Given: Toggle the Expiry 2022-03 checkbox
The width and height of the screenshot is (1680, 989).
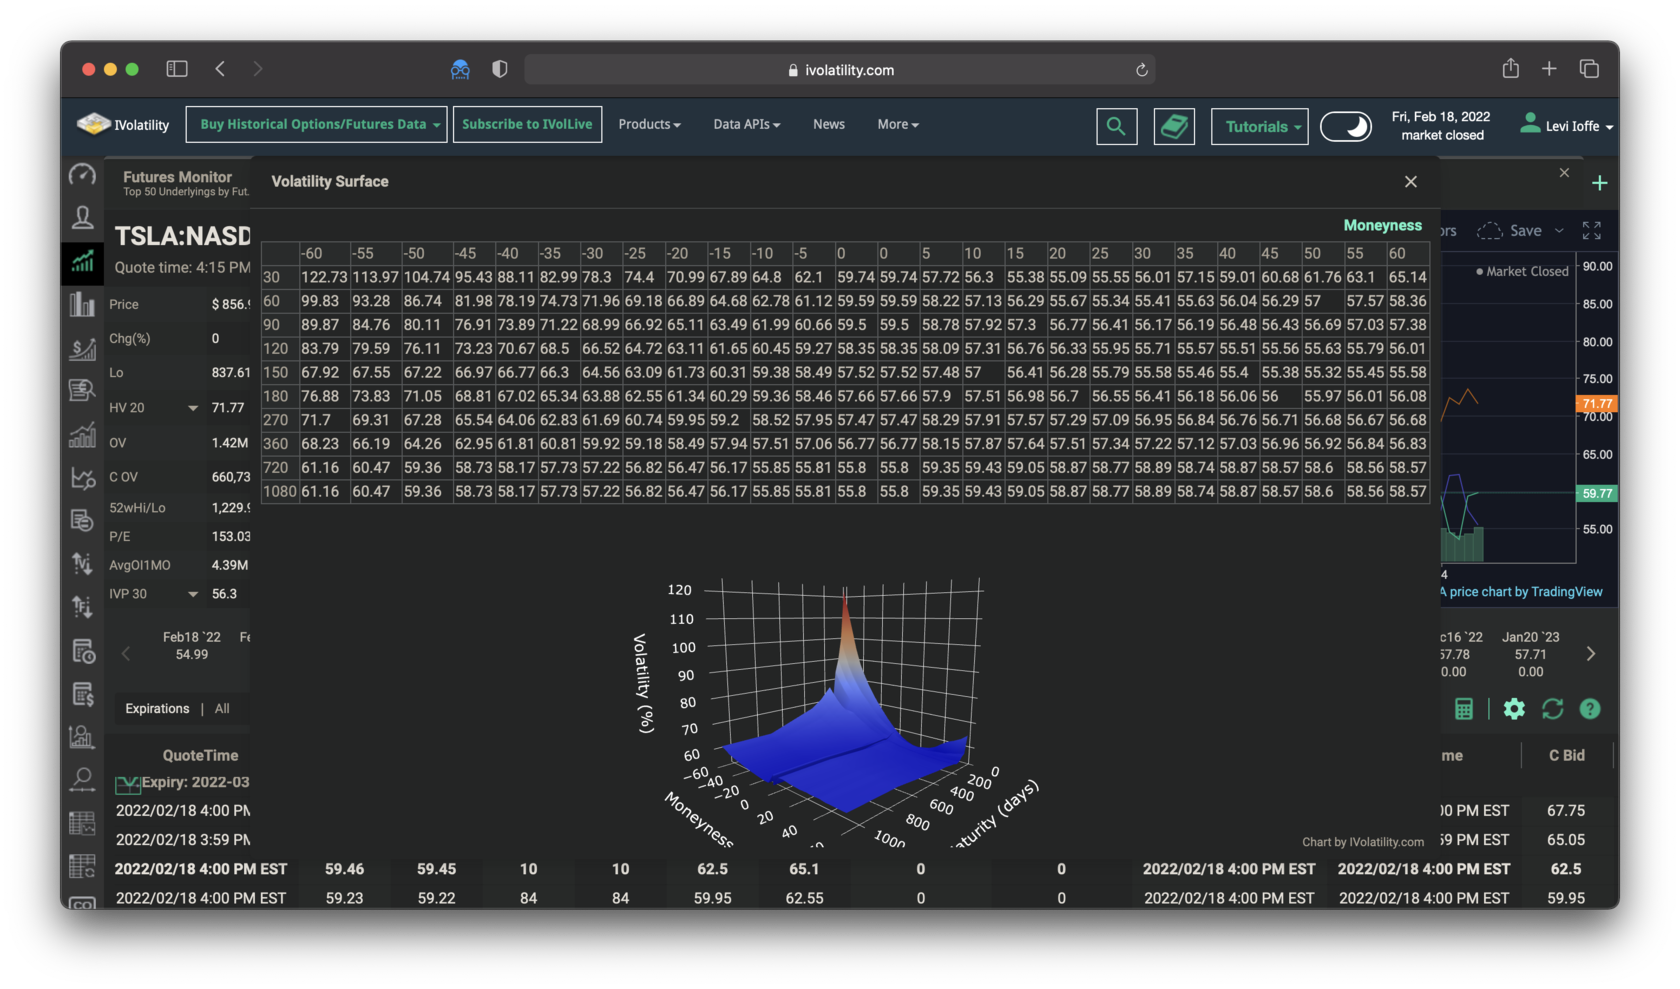Looking at the screenshot, I should (127, 784).
